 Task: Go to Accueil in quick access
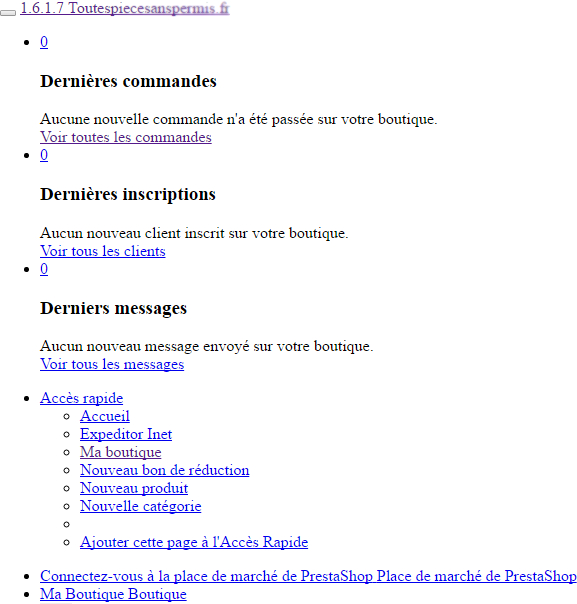(105, 416)
